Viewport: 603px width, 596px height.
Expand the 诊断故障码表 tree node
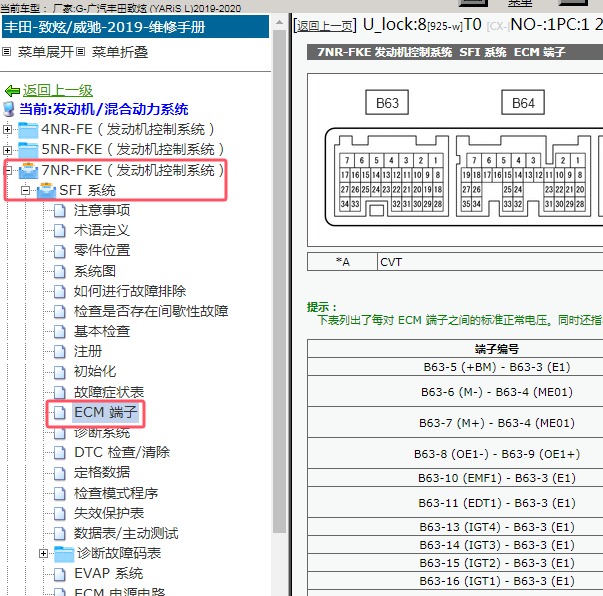pos(43,554)
